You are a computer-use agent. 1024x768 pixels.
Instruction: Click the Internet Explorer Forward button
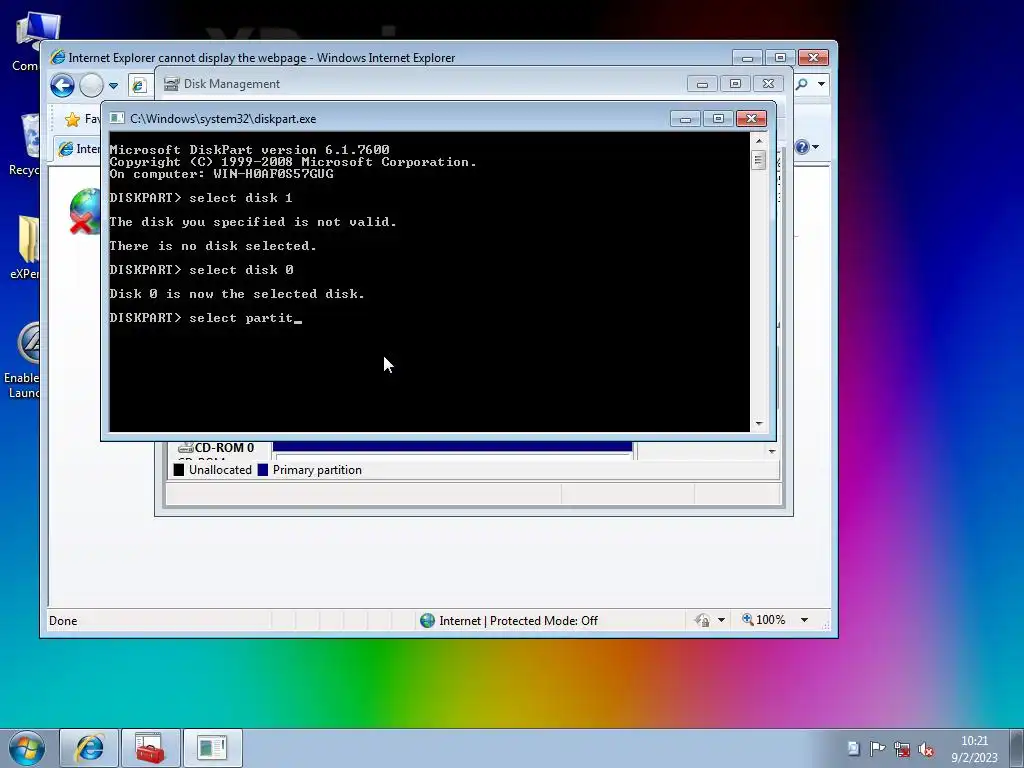point(91,86)
